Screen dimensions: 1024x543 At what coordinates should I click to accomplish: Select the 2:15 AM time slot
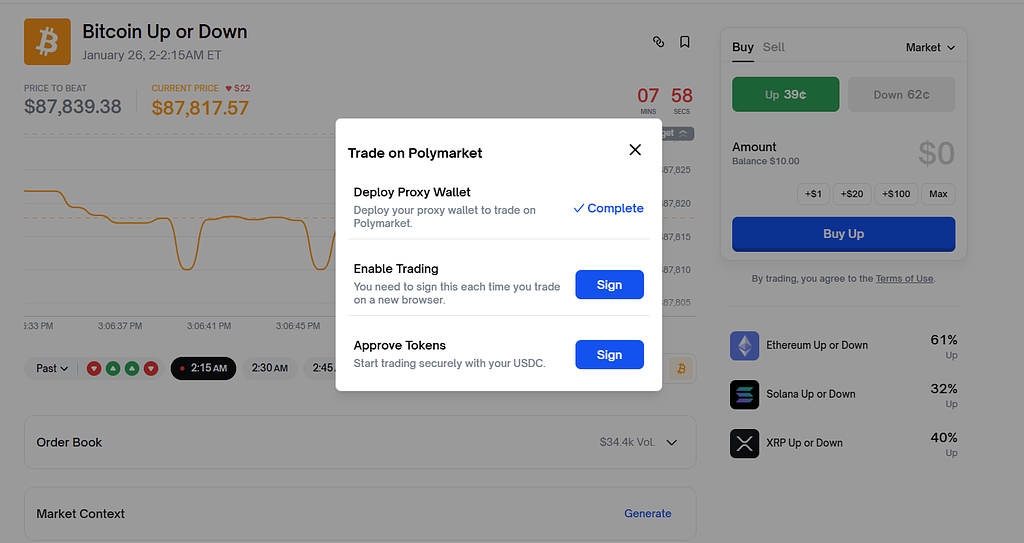(204, 369)
